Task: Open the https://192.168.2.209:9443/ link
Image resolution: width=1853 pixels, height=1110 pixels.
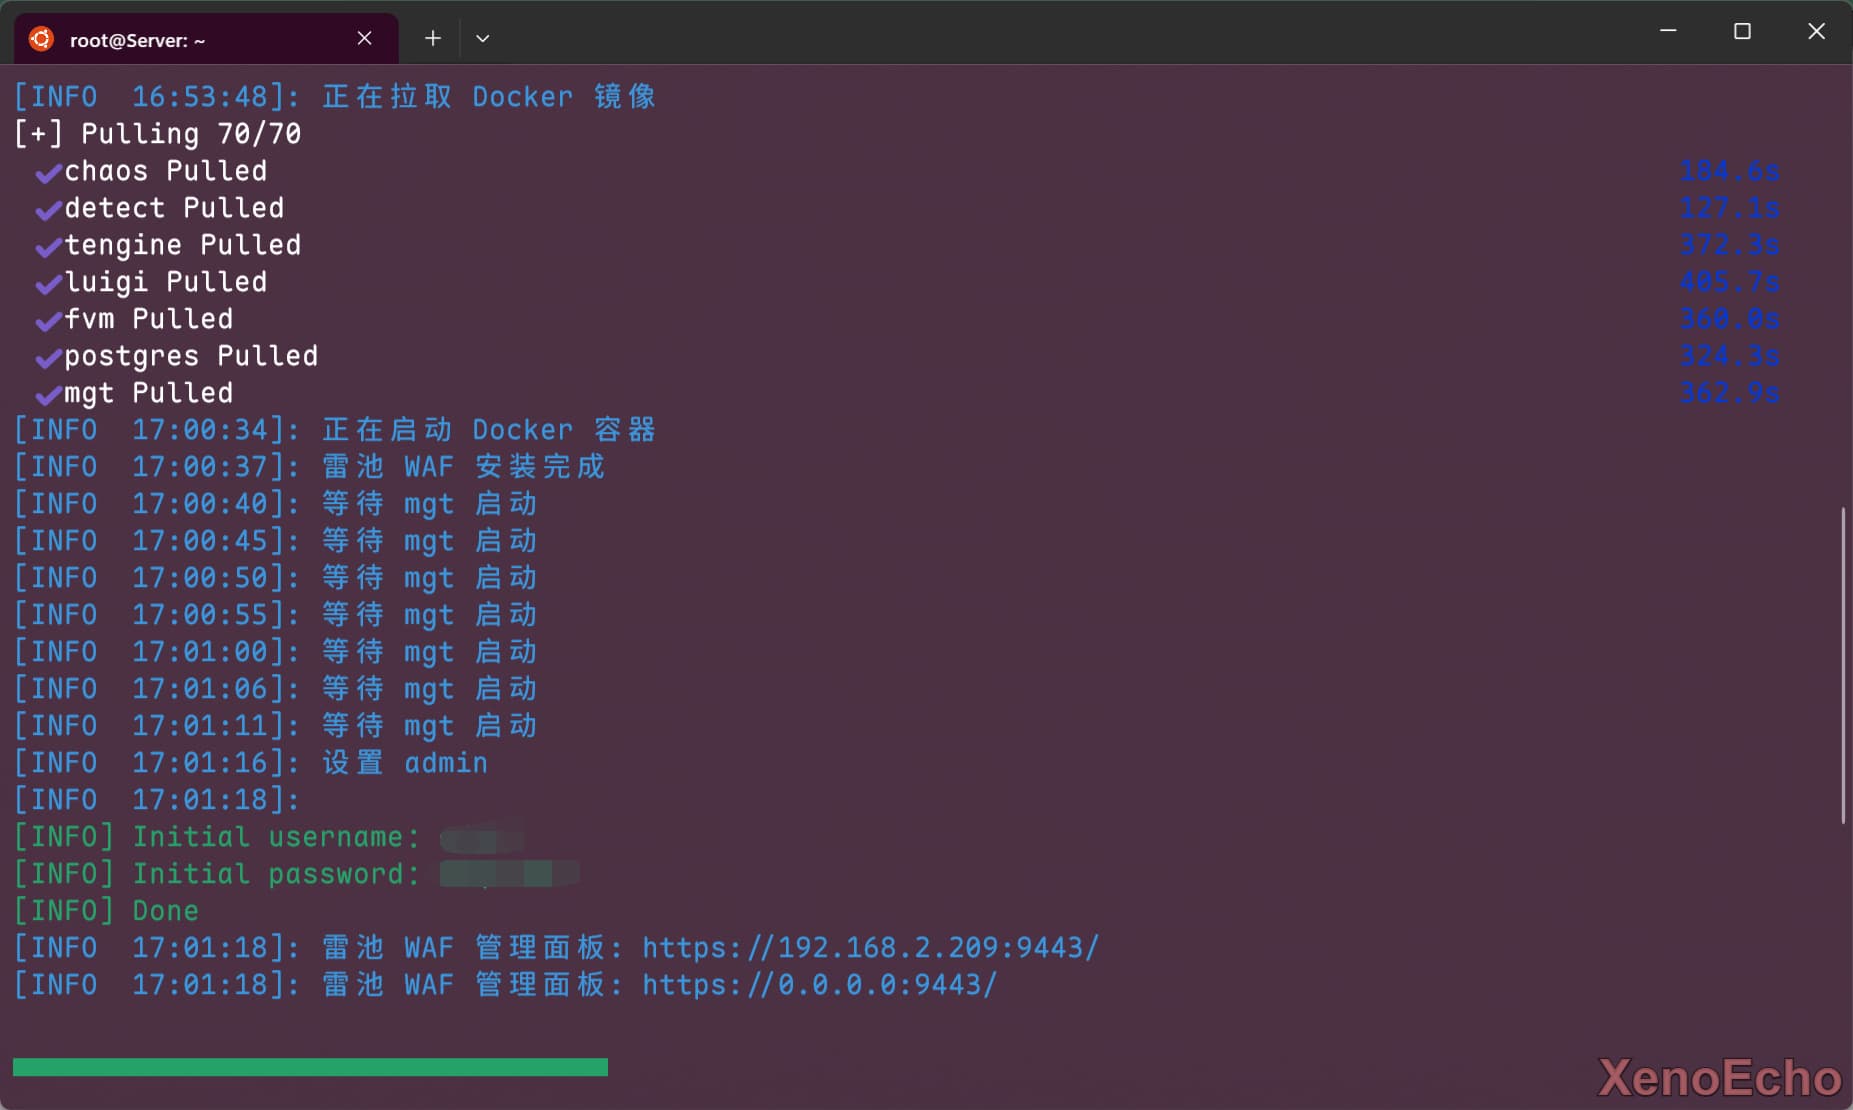Action: [x=869, y=947]
